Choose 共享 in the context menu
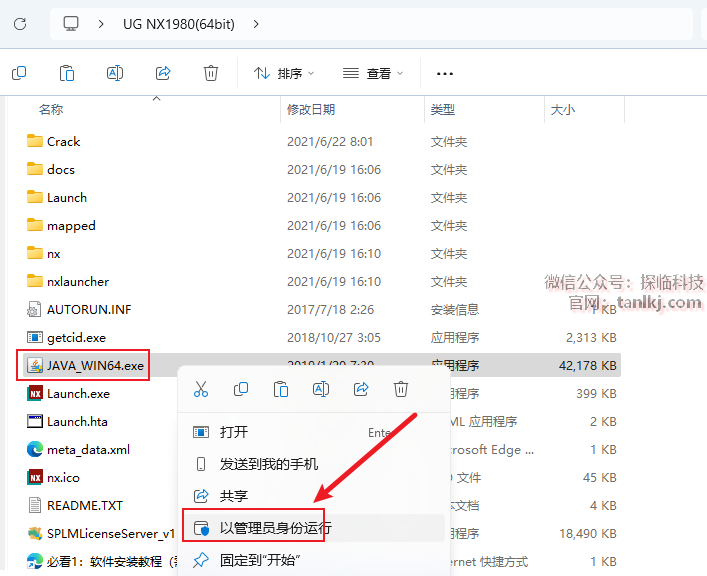The width and height of the screenshot is (707, 576). click(x=313, y=496)
